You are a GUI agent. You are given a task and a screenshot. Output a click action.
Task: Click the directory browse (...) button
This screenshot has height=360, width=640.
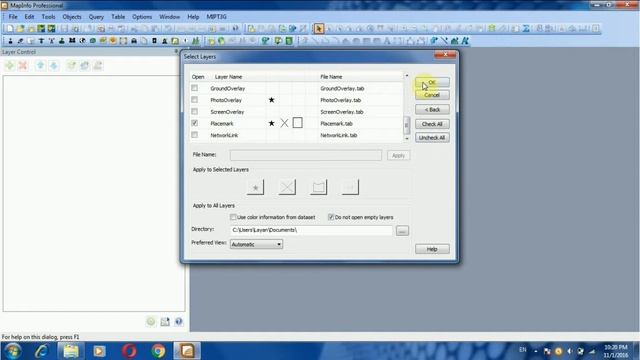[x=402, y=231]
